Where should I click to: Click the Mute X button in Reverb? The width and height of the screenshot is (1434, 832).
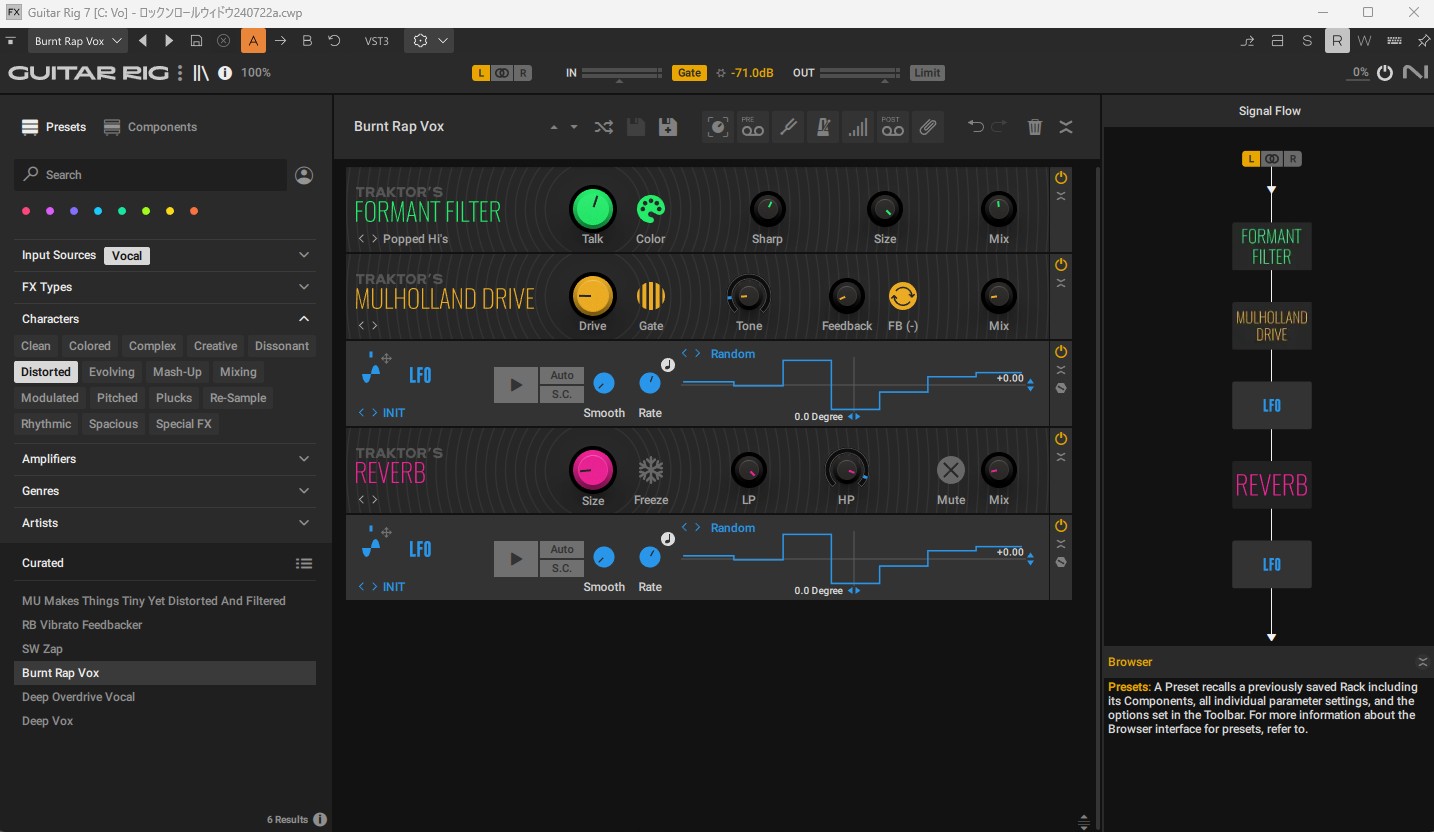[951, 471]
